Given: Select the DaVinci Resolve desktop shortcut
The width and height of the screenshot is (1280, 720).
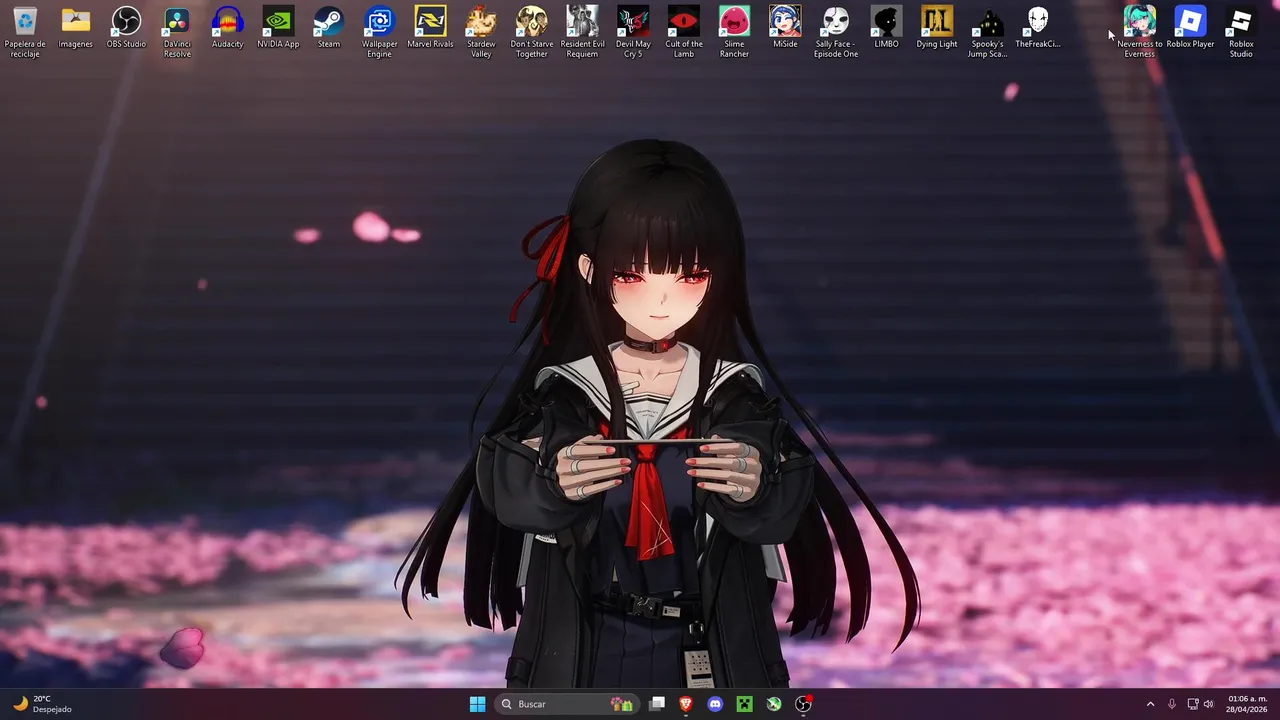Looking at the screenshot, I should pyautogui.click(x=177, y=31).
